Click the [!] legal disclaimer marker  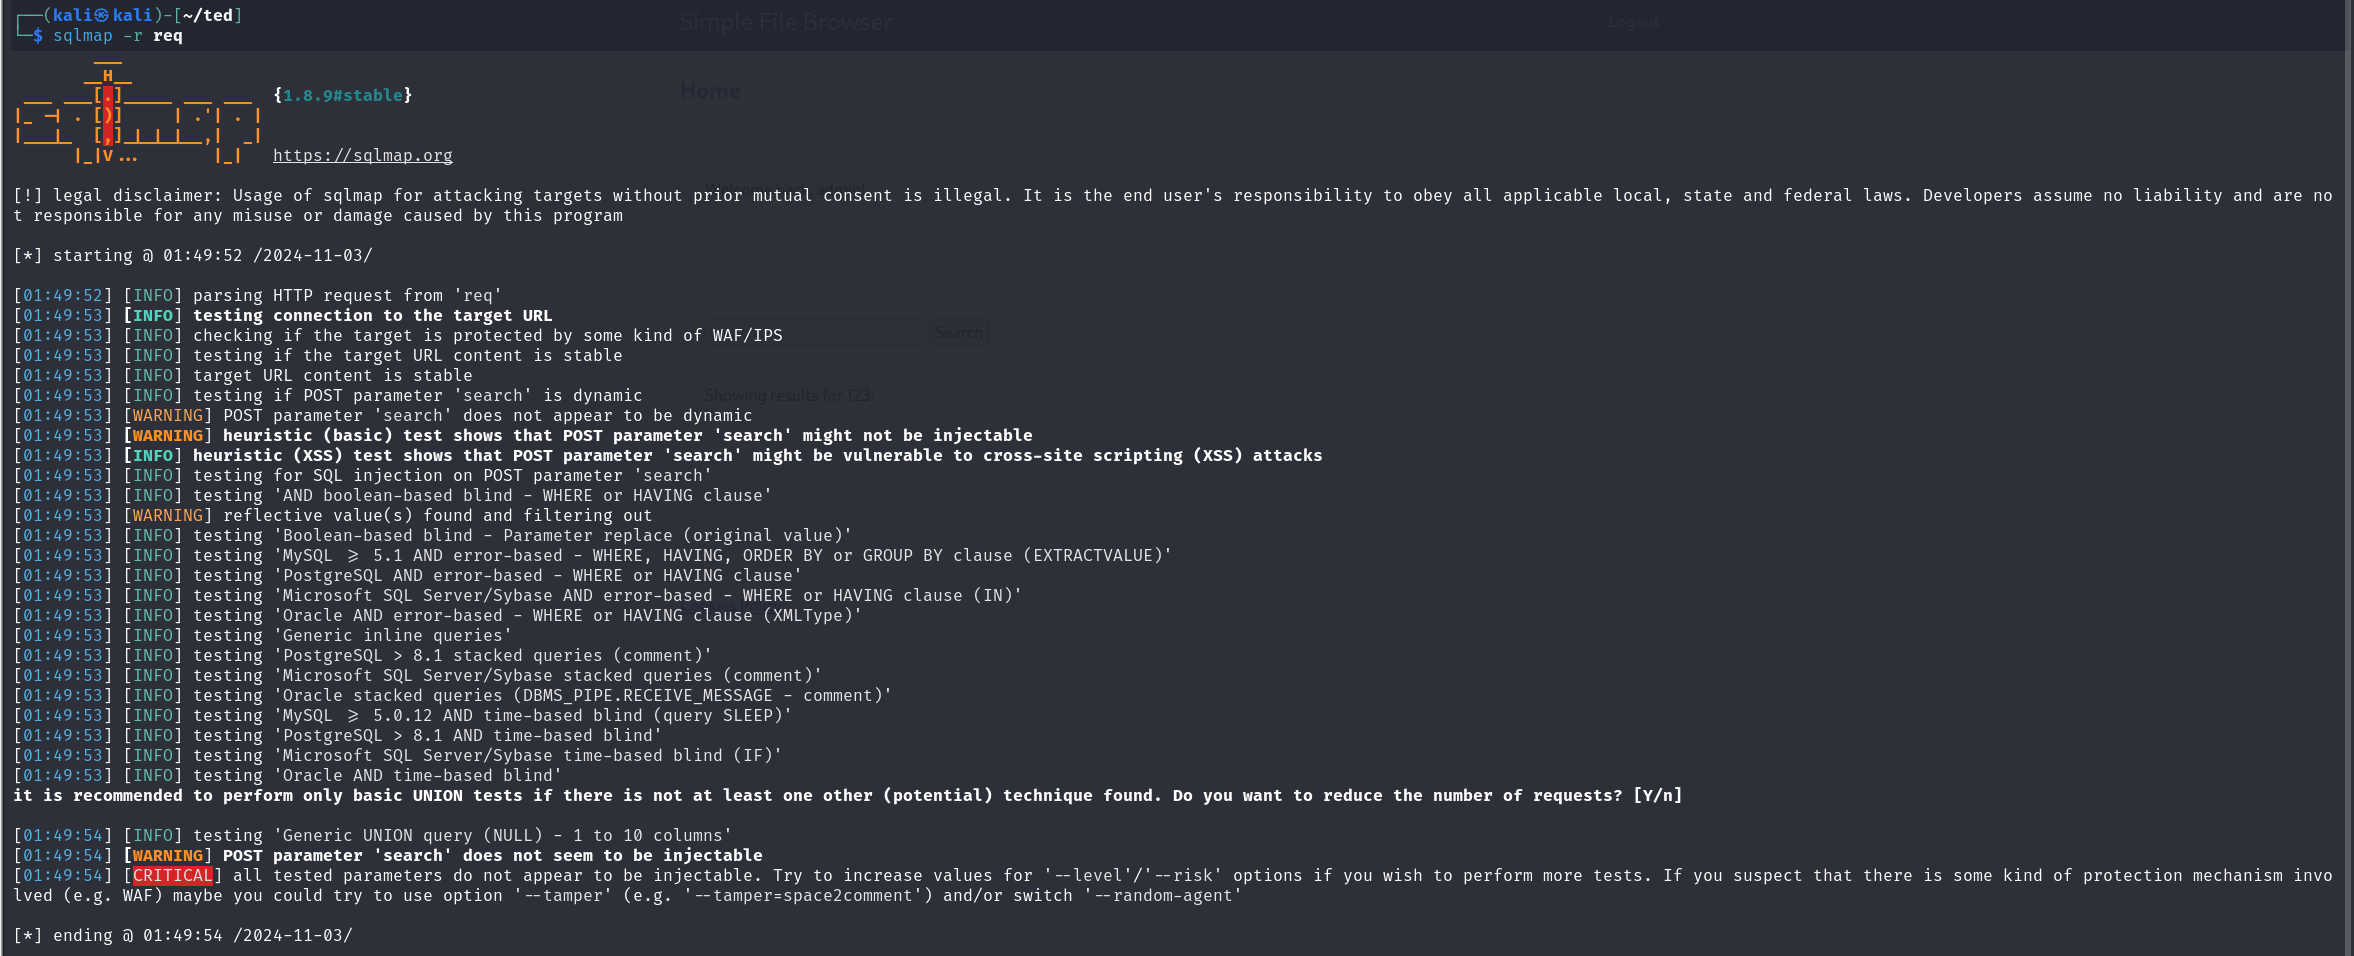click(x=28, y=195)
